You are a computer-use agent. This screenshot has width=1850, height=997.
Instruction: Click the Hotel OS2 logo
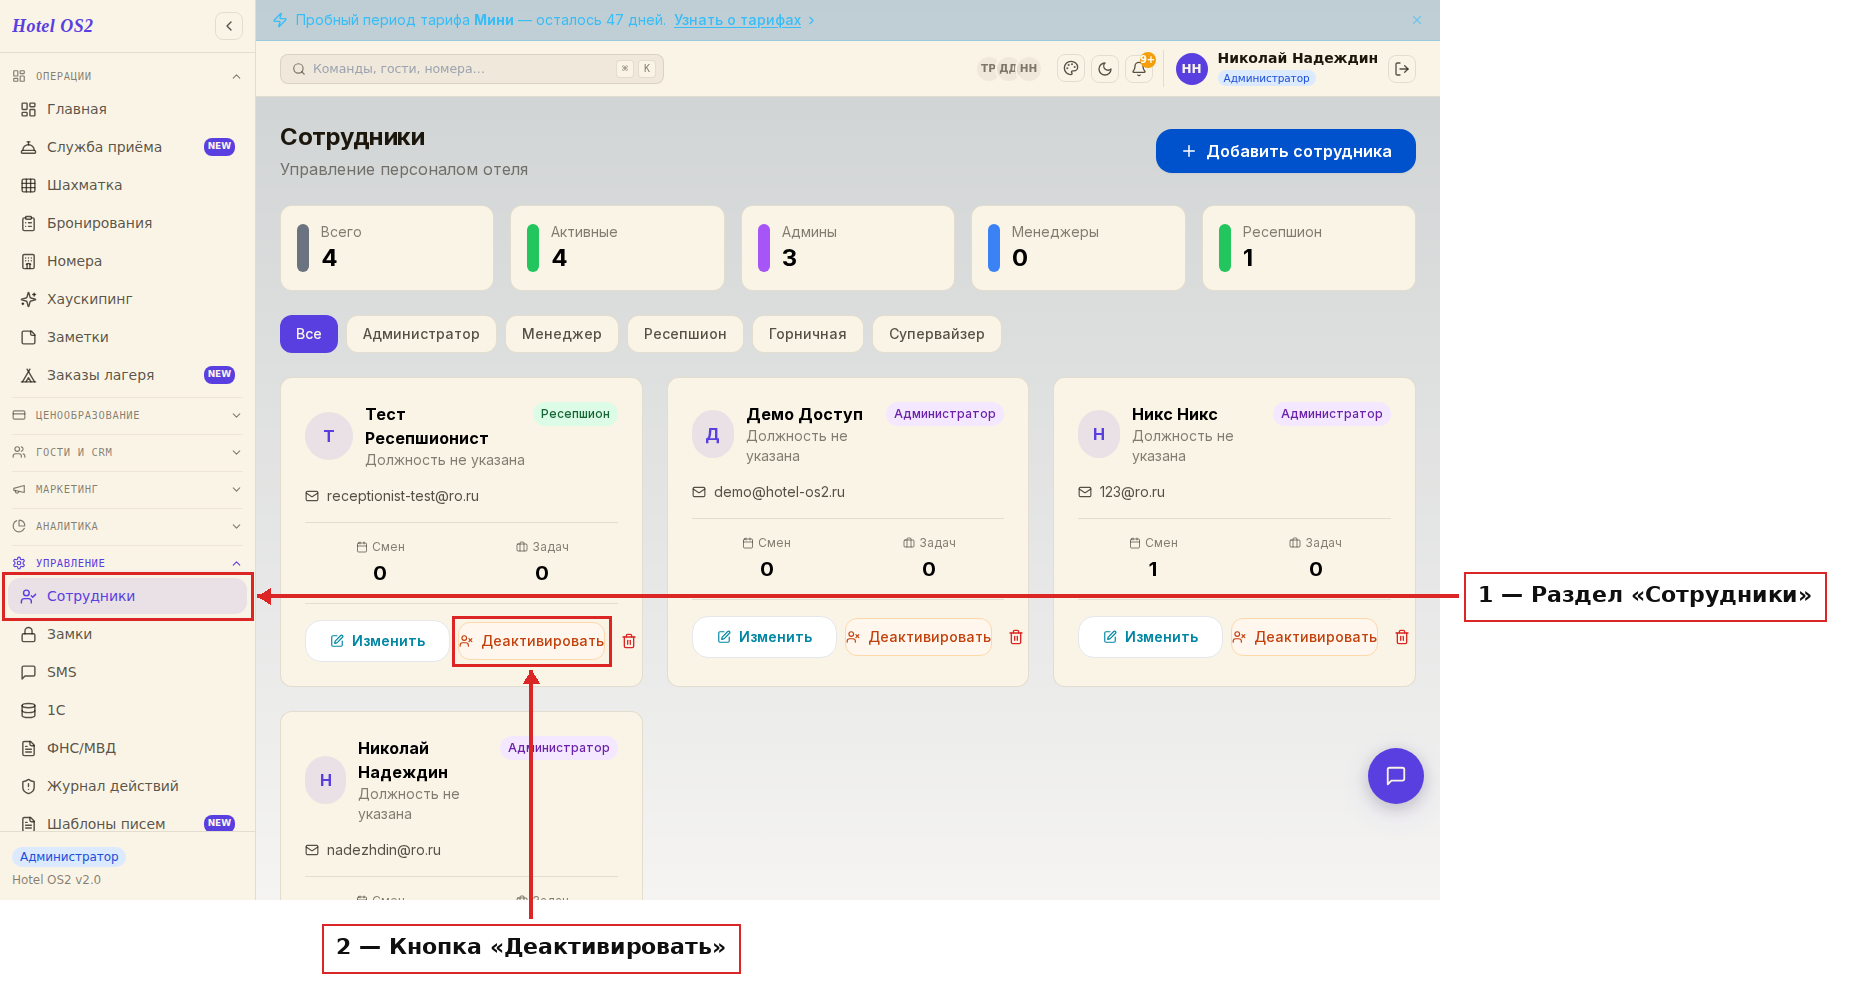click(x=53, y=26)
